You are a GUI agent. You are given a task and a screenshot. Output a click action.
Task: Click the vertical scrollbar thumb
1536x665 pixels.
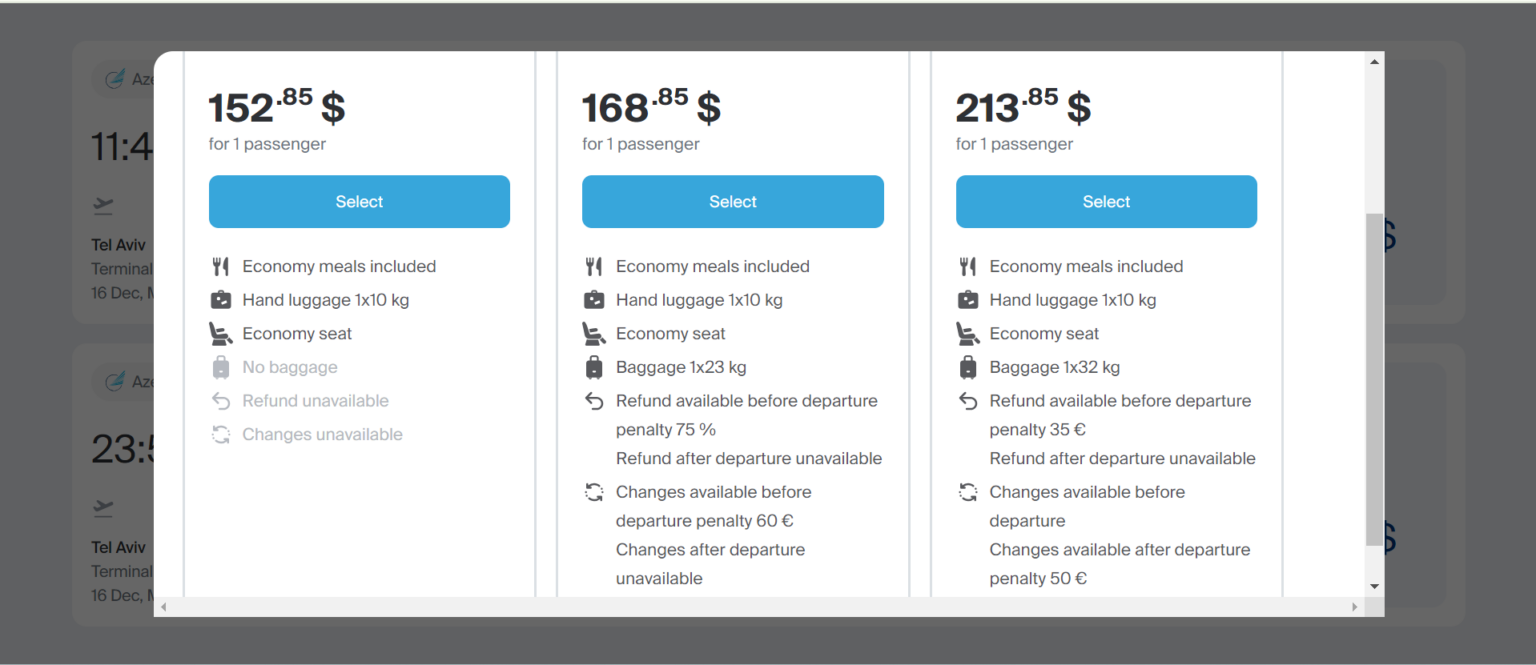1374,380
